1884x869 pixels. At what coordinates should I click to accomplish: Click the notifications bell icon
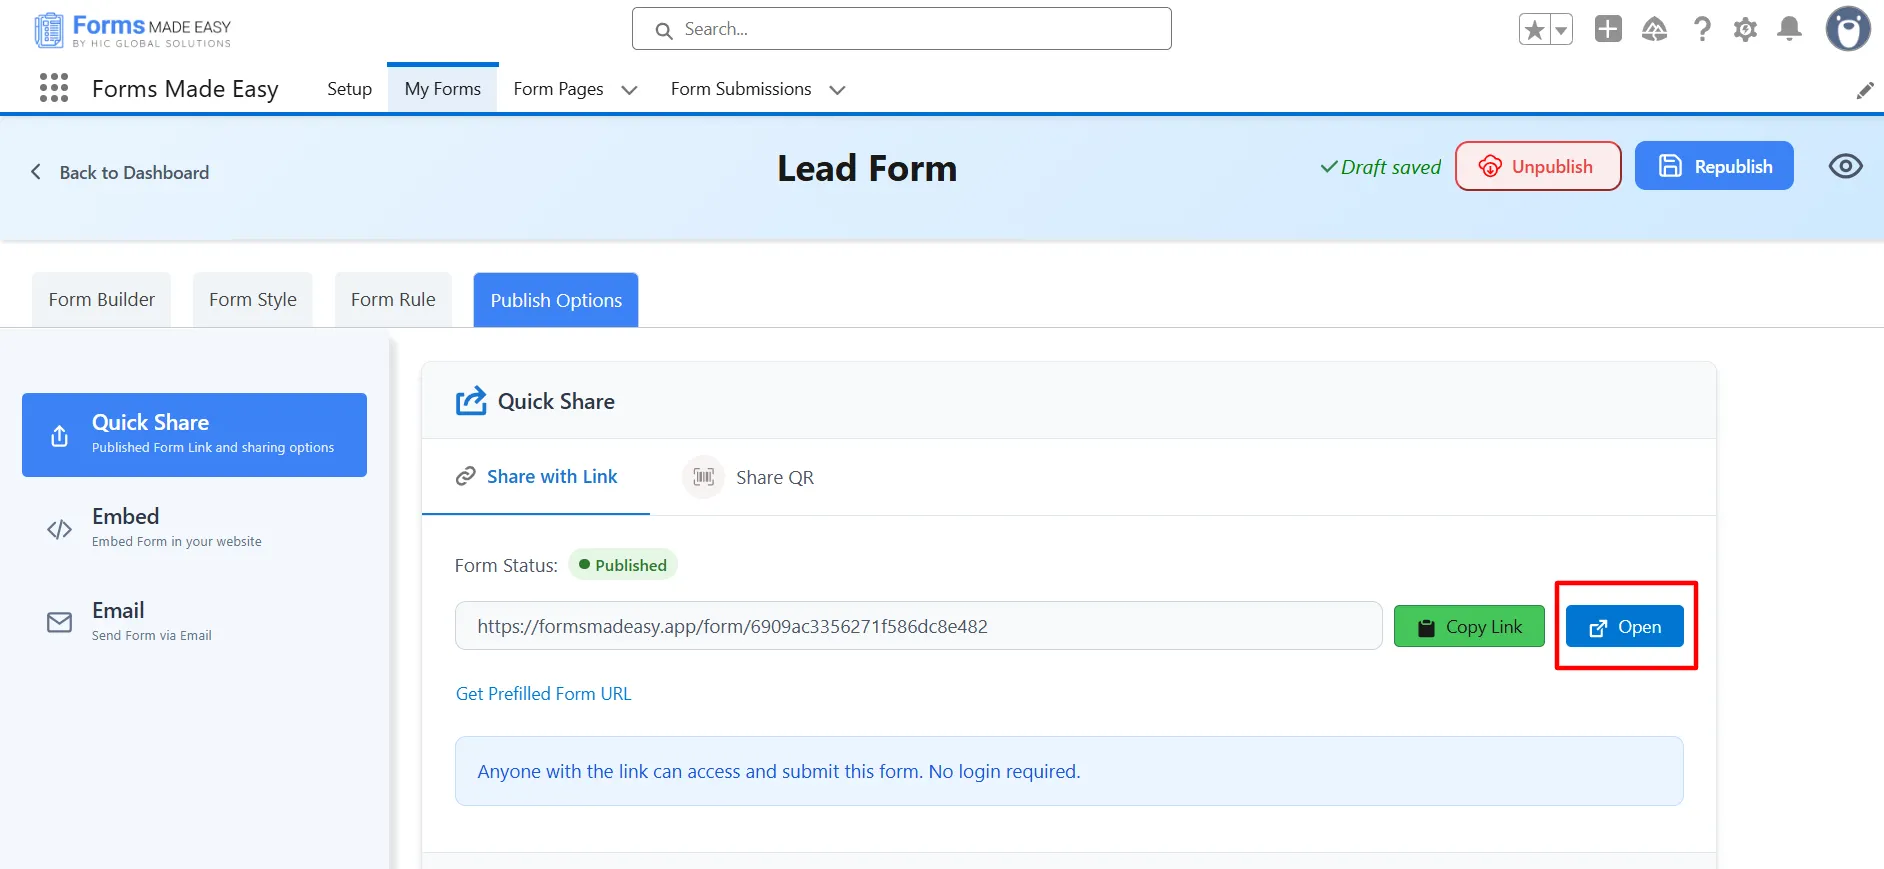point(1789,29)
